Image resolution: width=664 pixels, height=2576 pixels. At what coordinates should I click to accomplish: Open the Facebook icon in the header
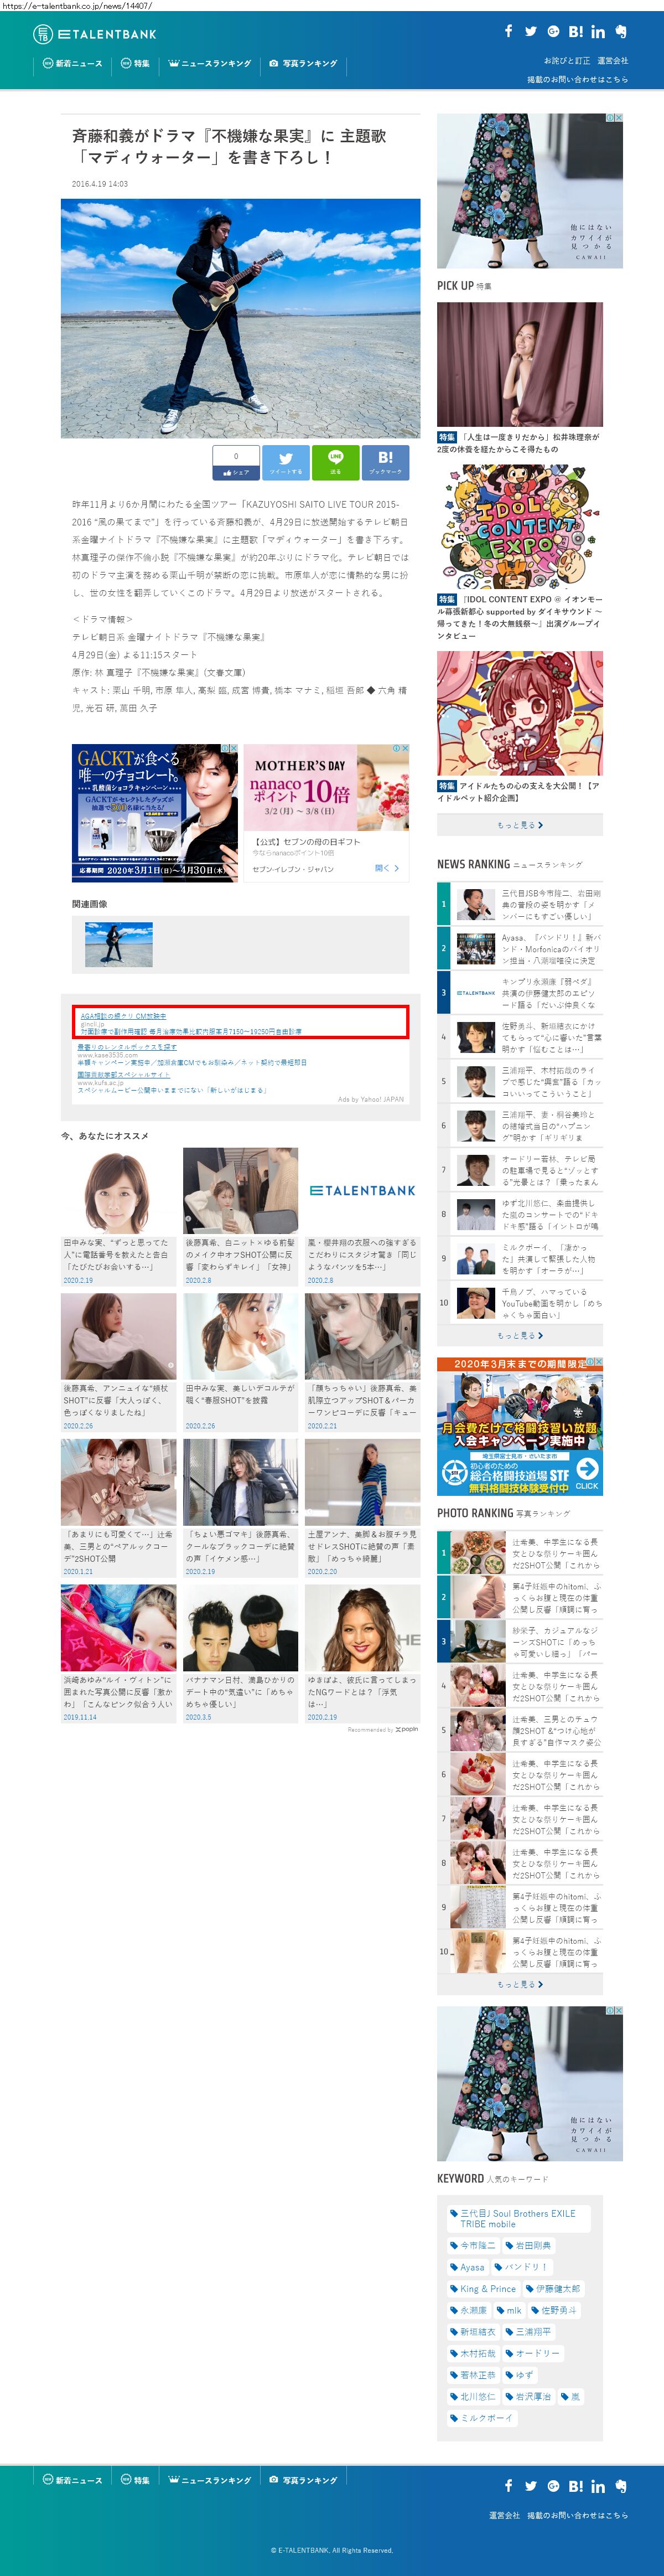(508, 32)
